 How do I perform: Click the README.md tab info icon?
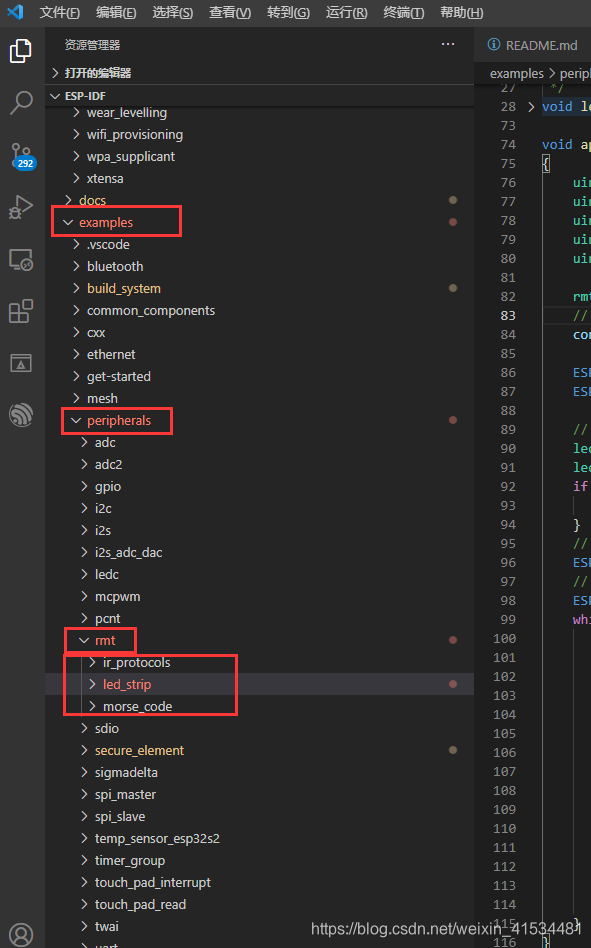[x=494, y=45]
